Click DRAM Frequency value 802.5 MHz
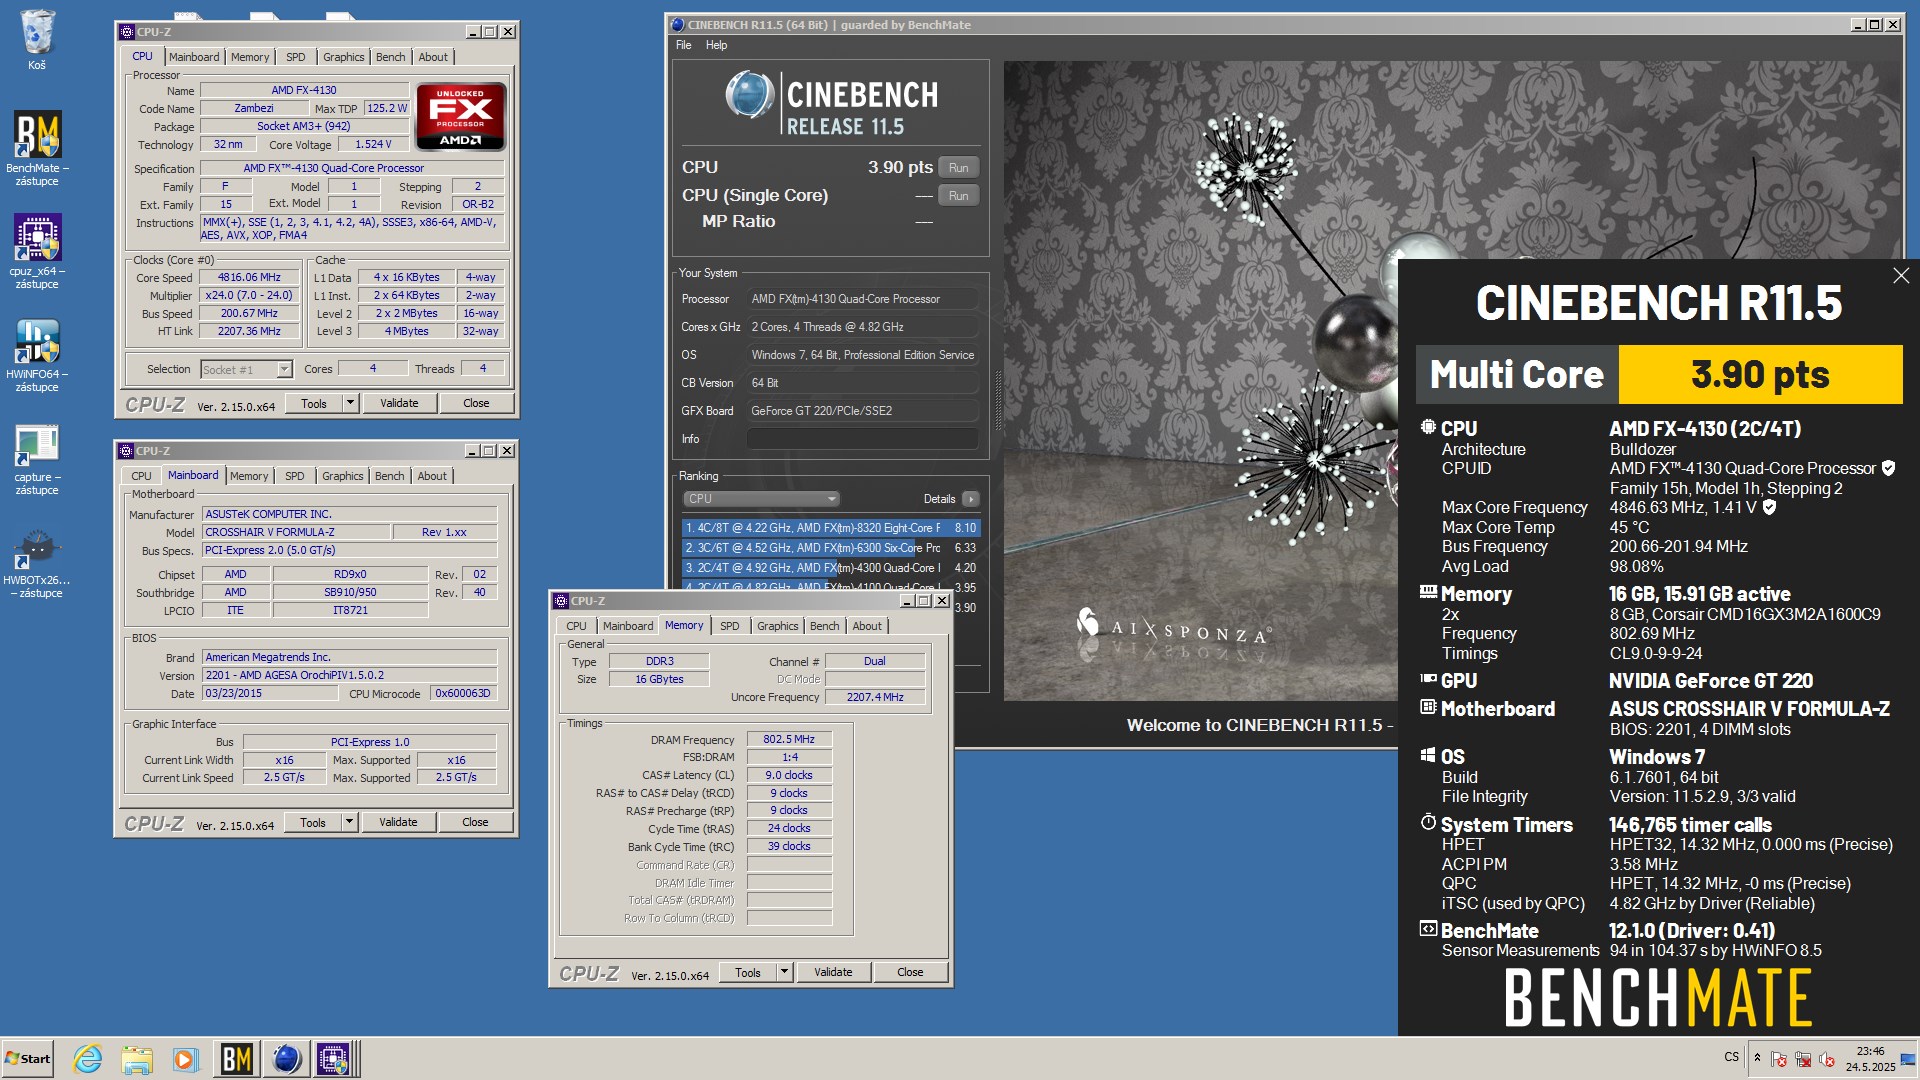The height and width of the screenshot is (1080, 1920). click(x=789, y=739)
